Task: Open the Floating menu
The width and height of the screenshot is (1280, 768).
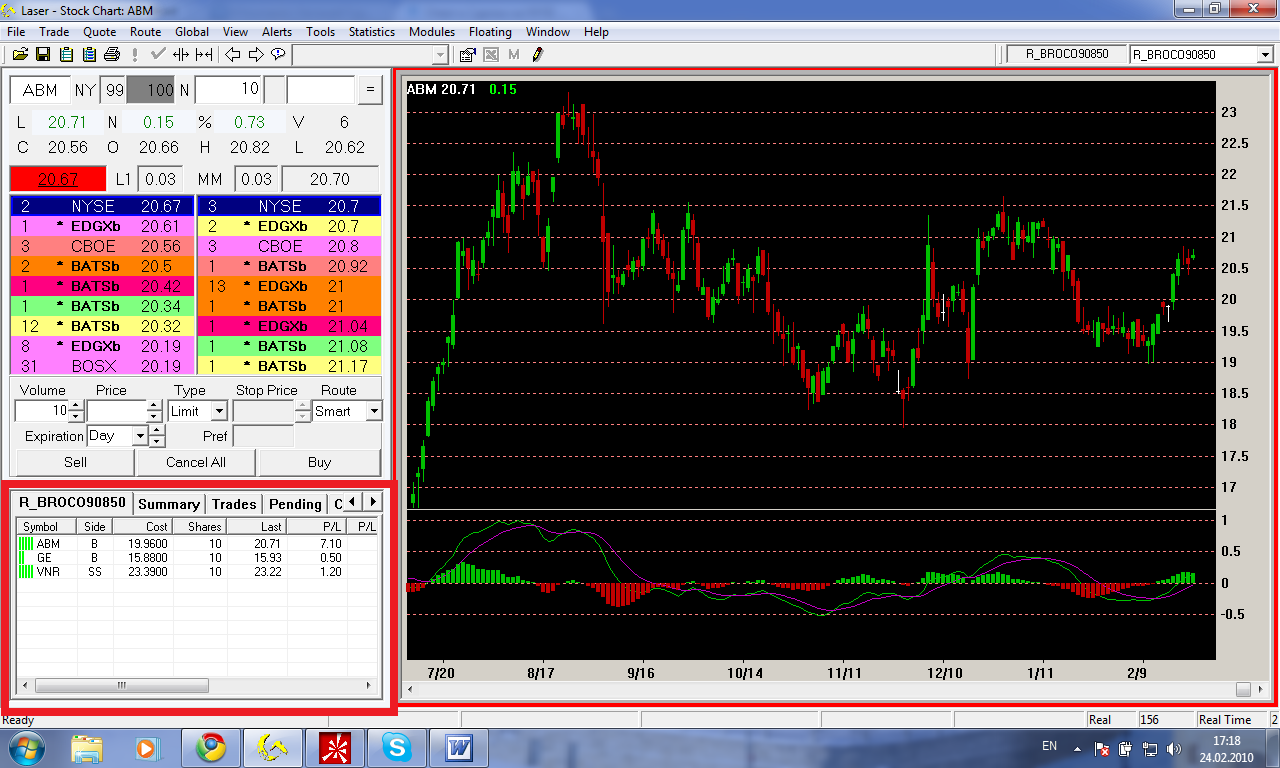Action: click(490, 32)
